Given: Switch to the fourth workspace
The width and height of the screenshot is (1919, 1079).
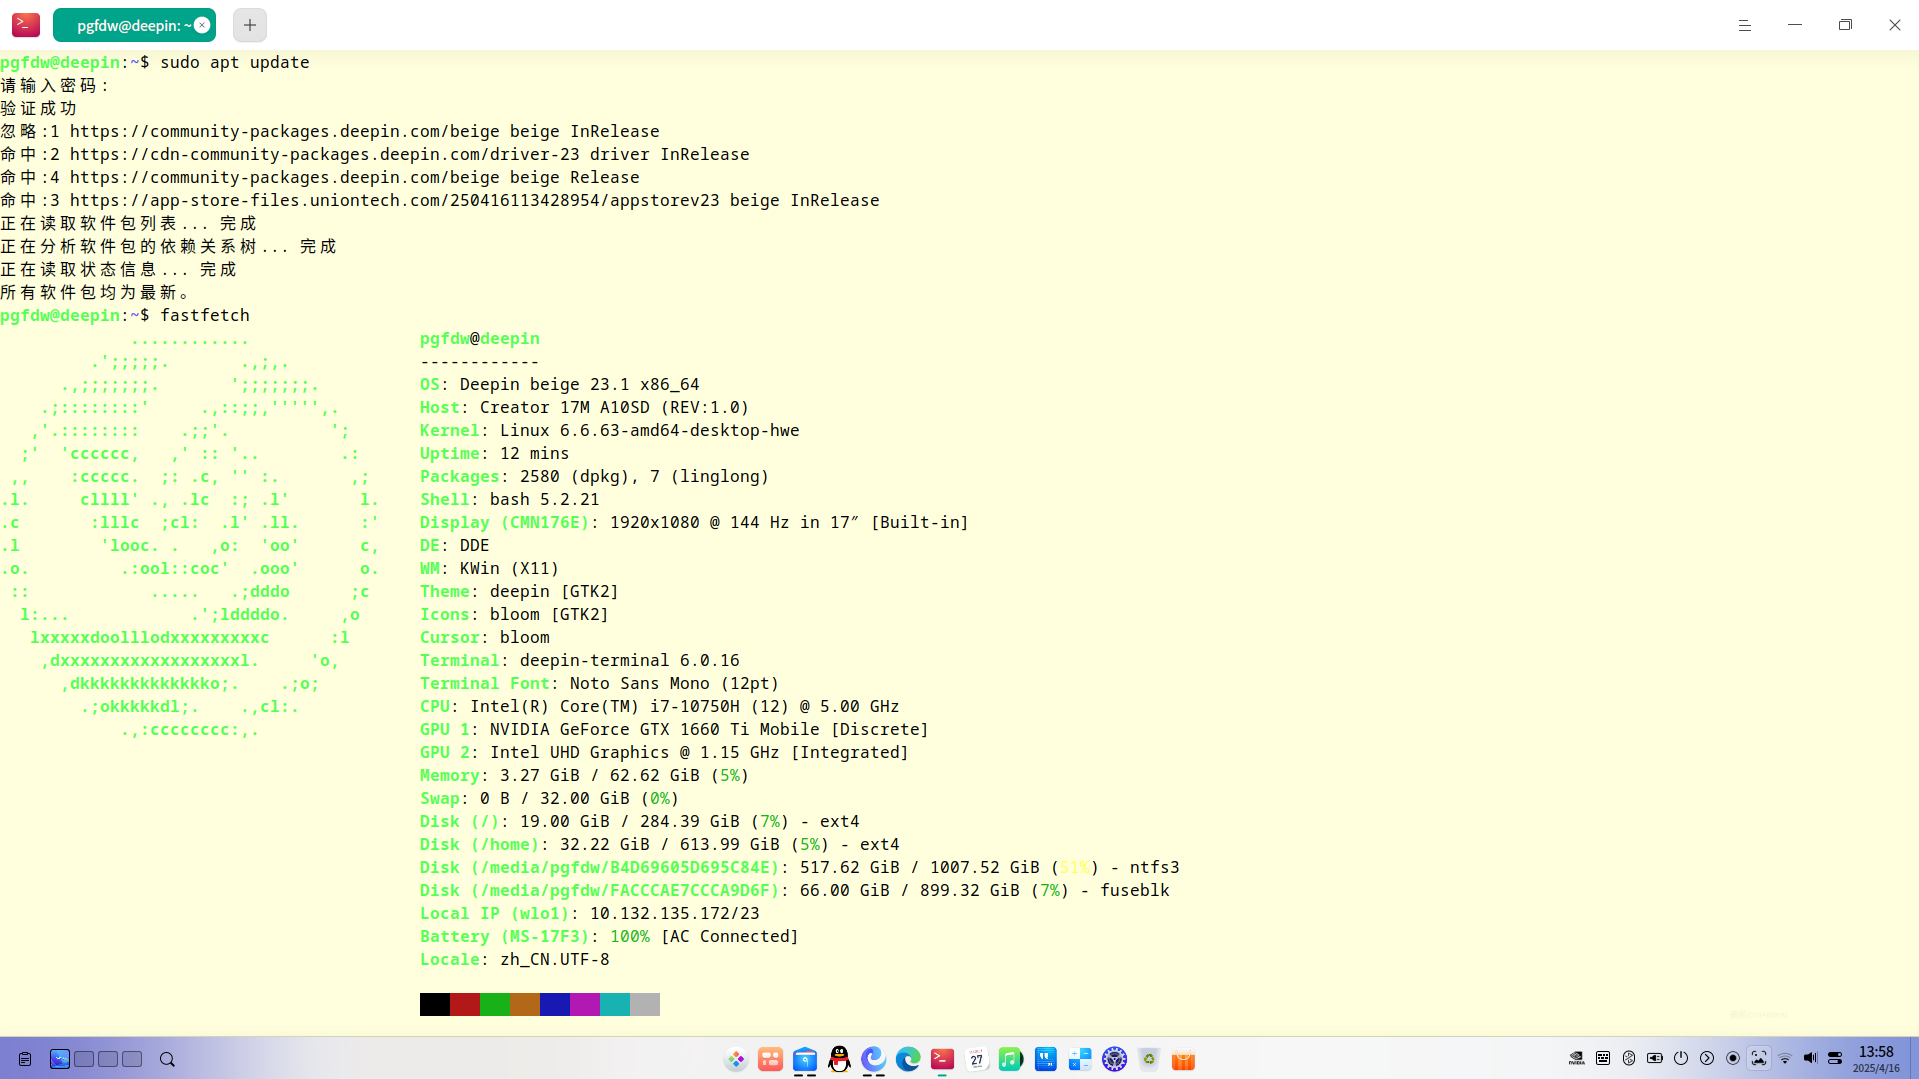Looking at the screenshot, I should pyautogui.click(x=132, y=1059).
